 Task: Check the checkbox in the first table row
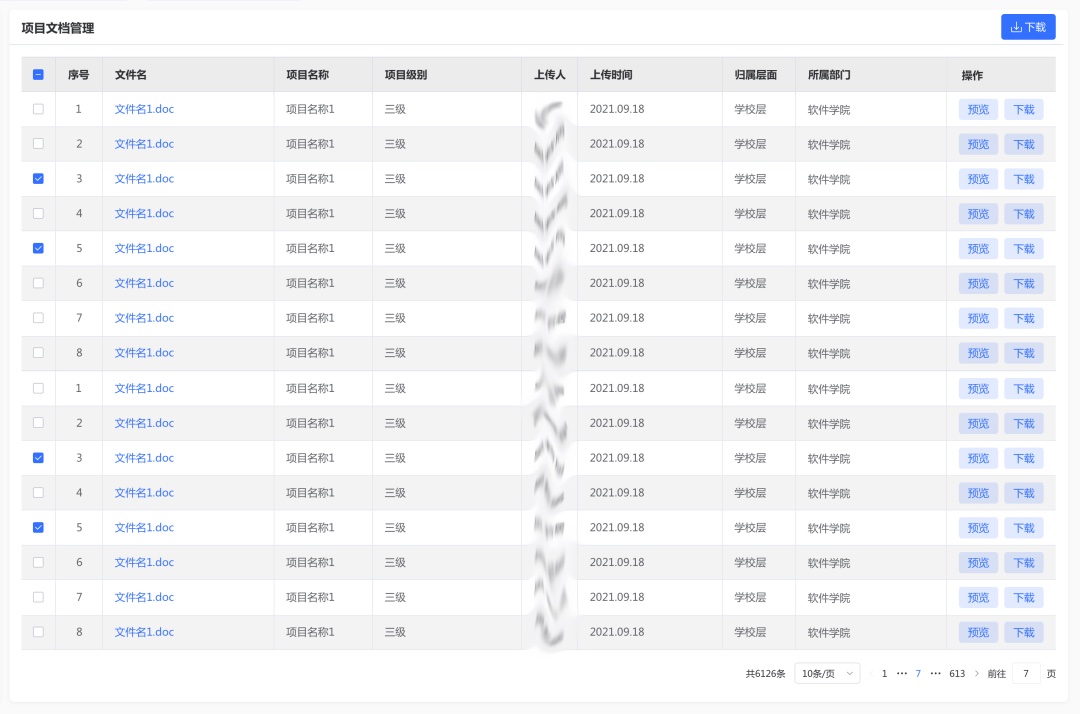(38, 109)
